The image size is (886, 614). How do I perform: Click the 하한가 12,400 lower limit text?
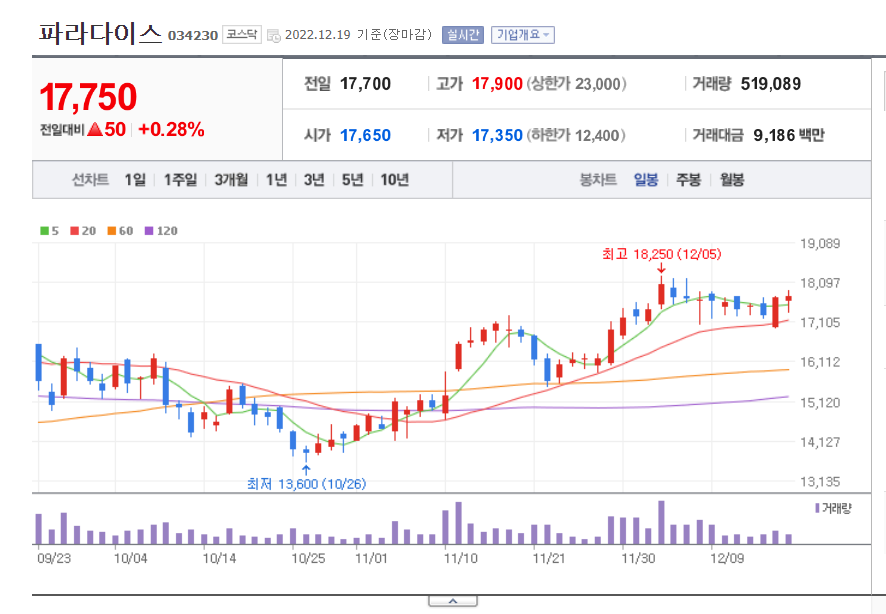(x=576, y=136)
